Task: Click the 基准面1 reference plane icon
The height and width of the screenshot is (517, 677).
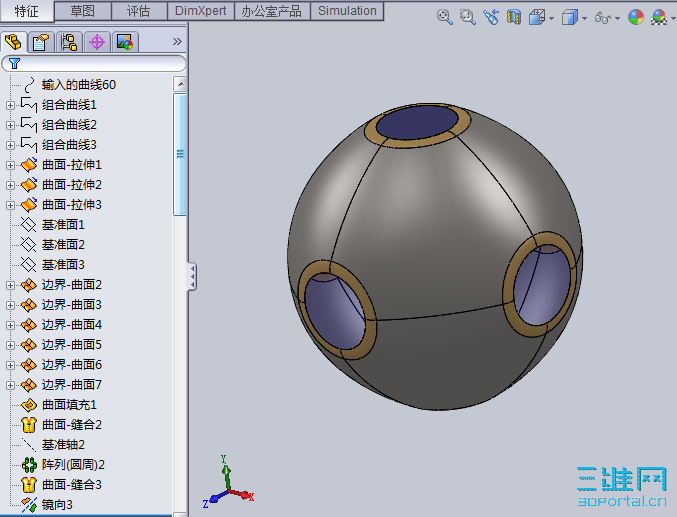Action: tap(29, 225)
